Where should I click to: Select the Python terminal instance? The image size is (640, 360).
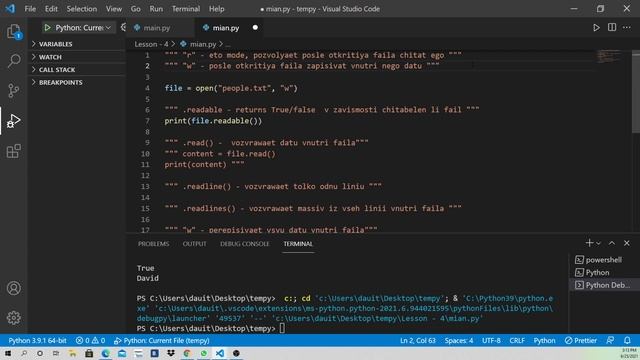603,273
